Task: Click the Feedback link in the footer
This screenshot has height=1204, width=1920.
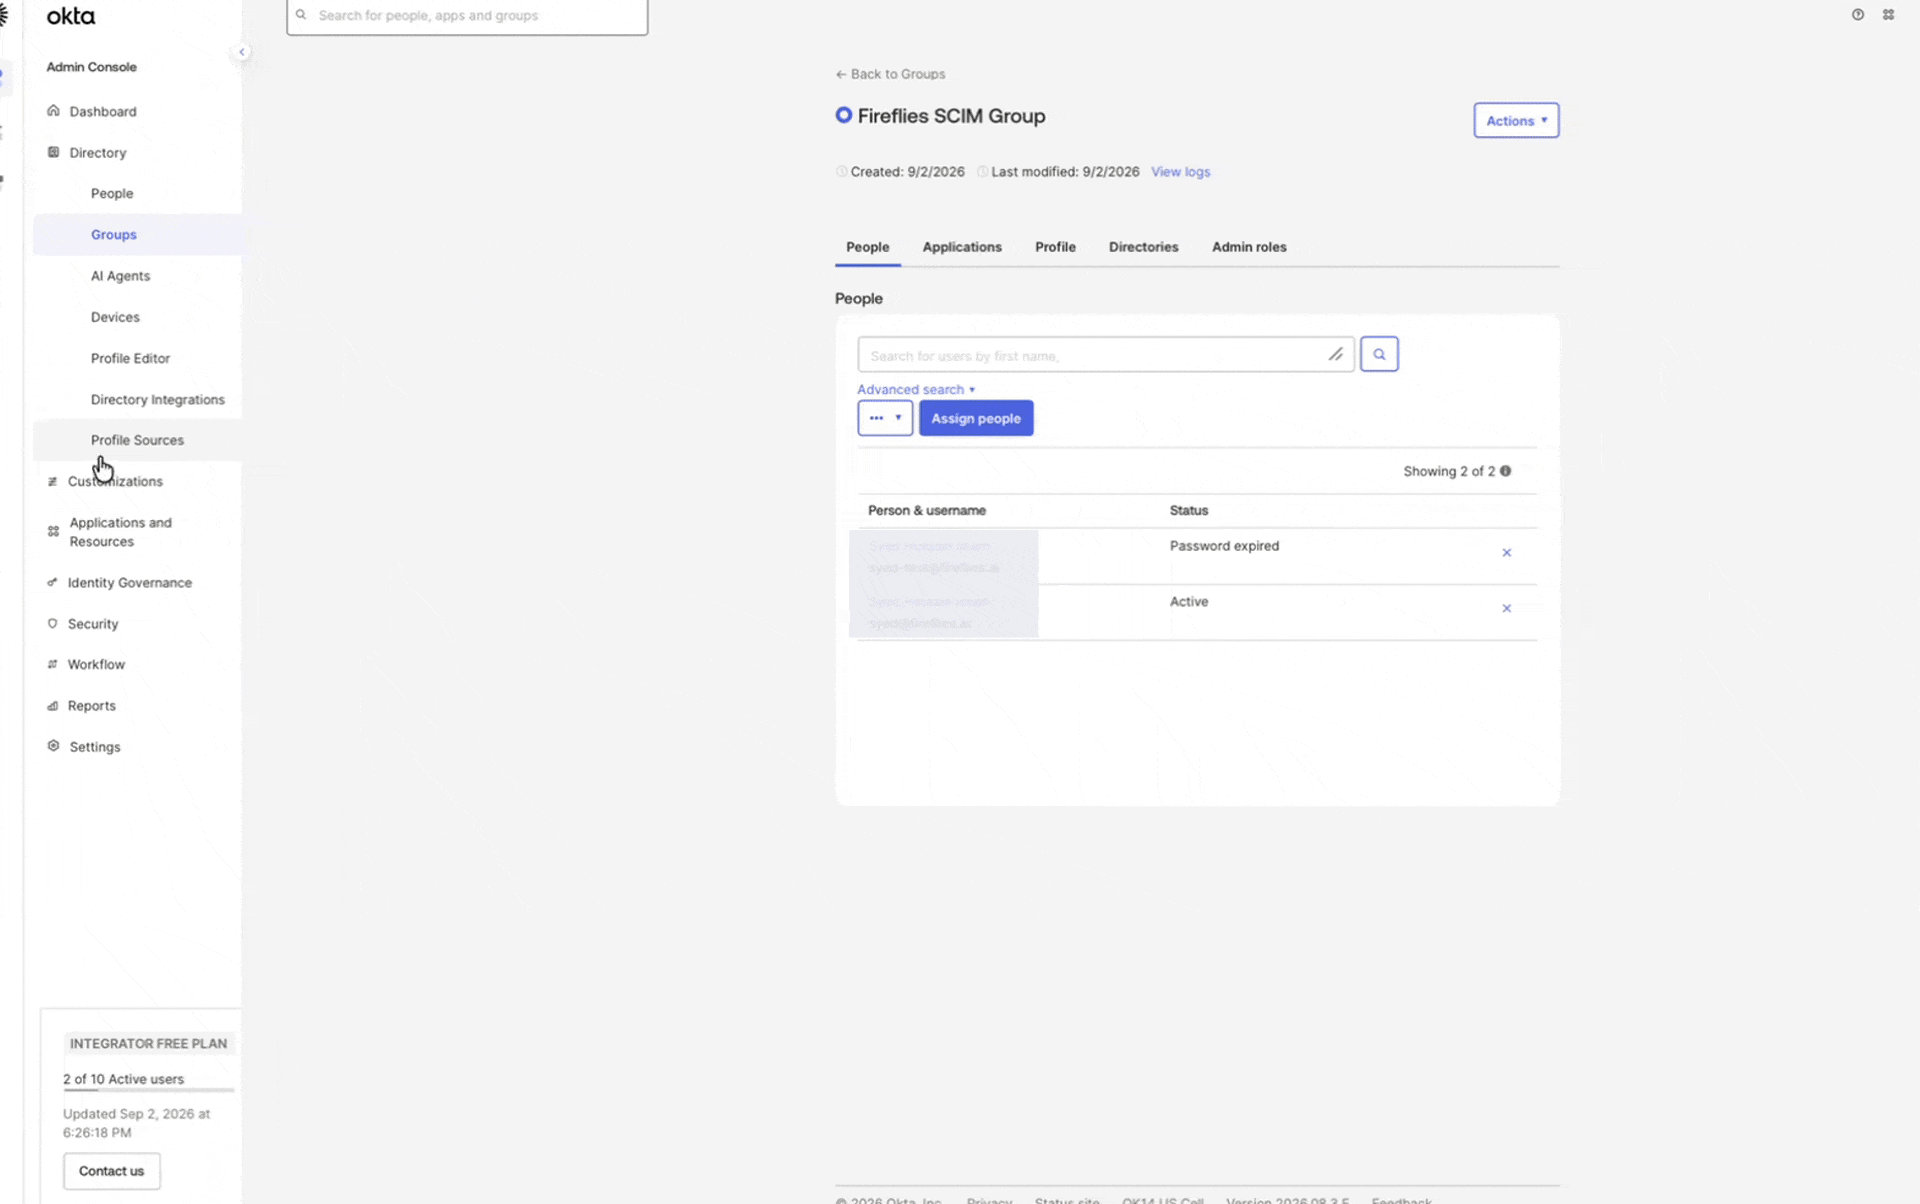Action: point(1401,1199)
